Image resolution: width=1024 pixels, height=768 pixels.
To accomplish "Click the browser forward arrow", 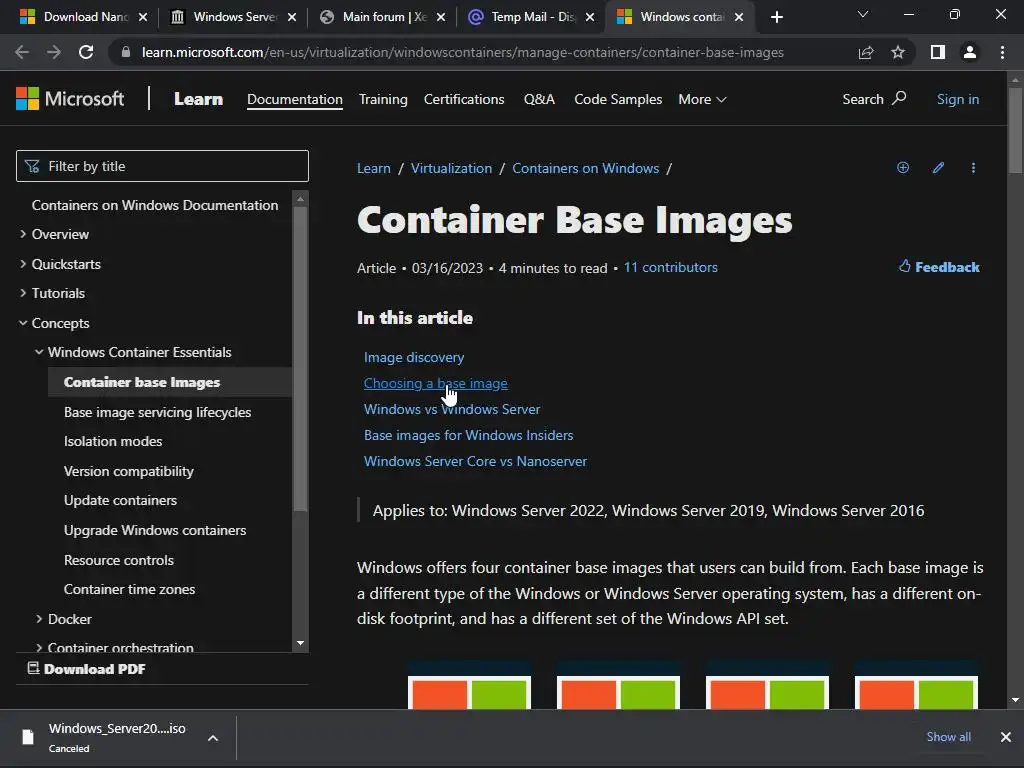I will click(54, 52).
